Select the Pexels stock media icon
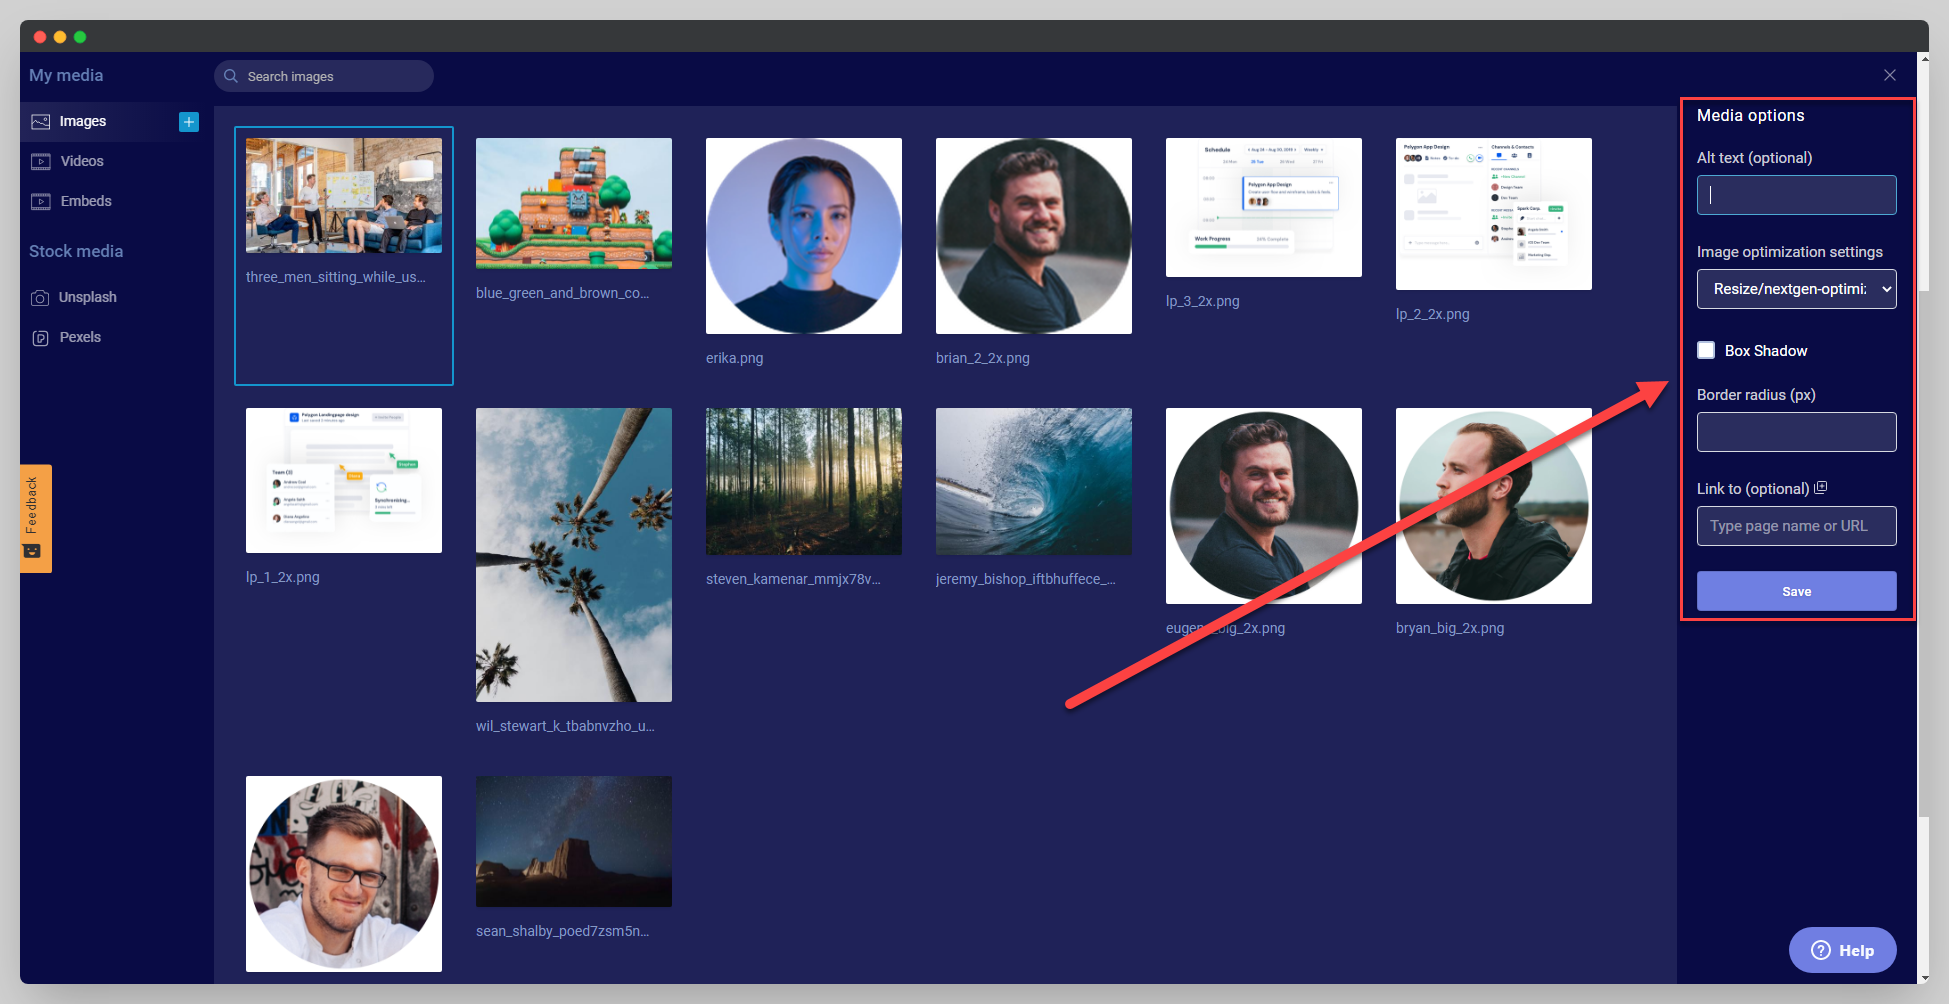 coord(40,338)
